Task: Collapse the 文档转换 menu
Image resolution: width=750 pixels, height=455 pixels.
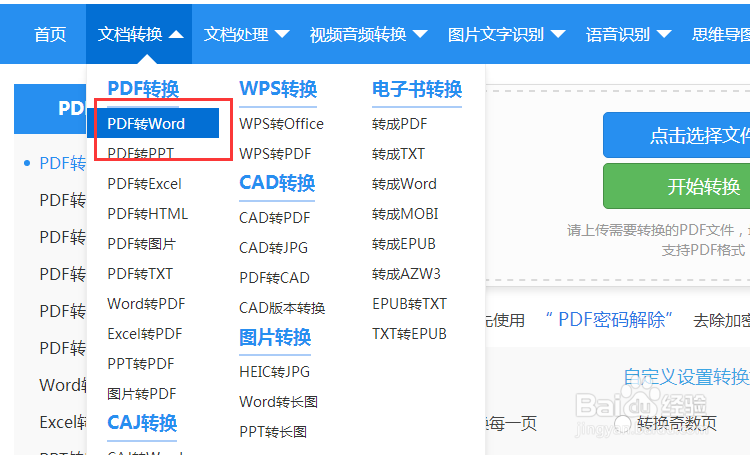Action: pyautogui.click(x=139, y=34)
